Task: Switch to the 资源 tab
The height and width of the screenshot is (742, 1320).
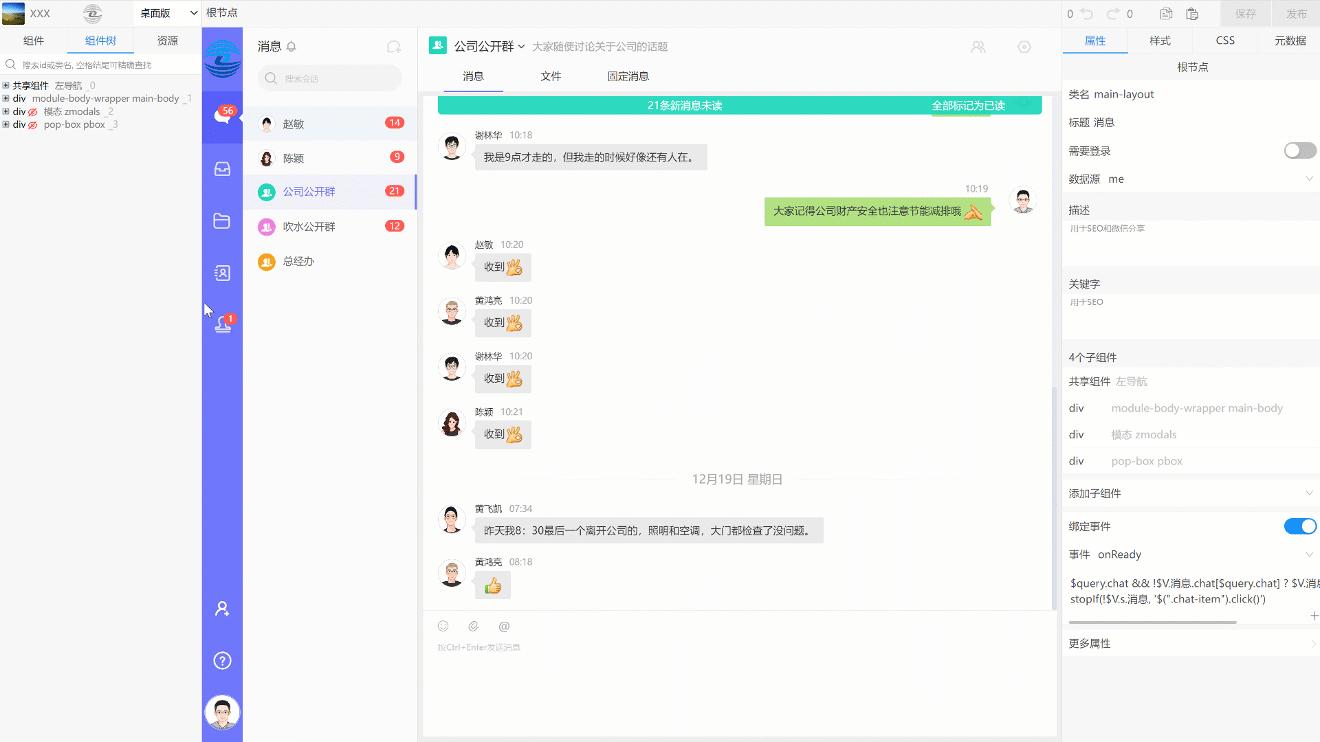Action: tap(167, 41)
